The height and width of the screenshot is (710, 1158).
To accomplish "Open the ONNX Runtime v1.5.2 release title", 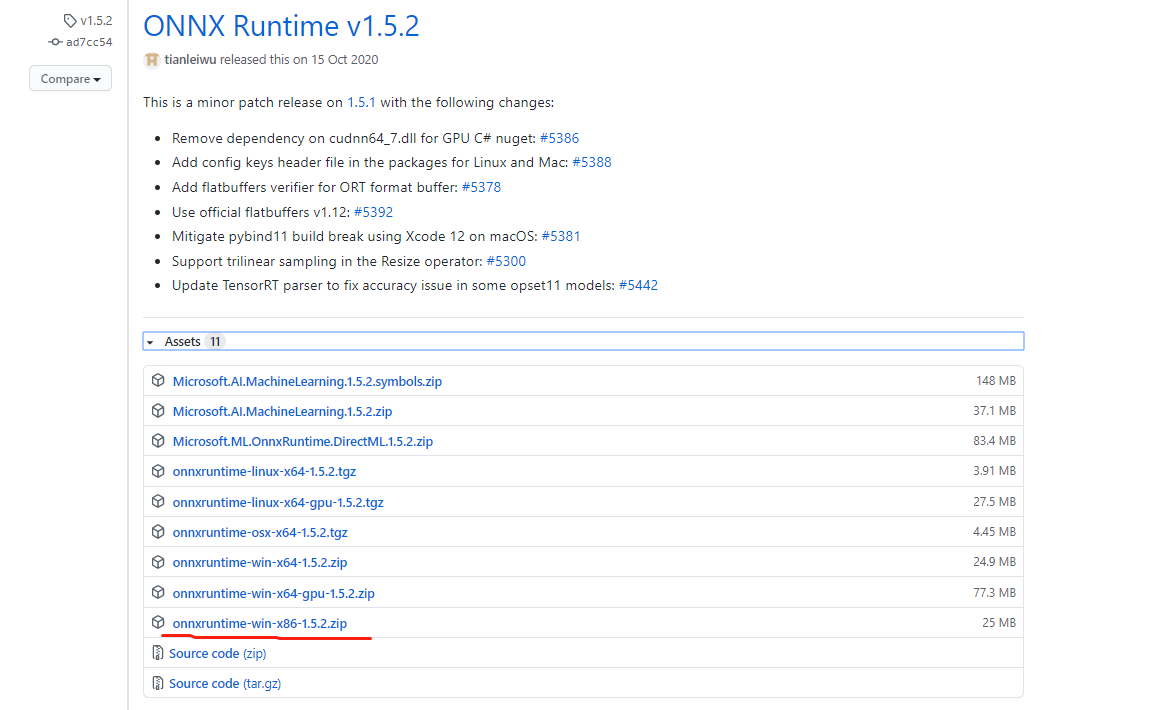I will (x=281, y=26).
